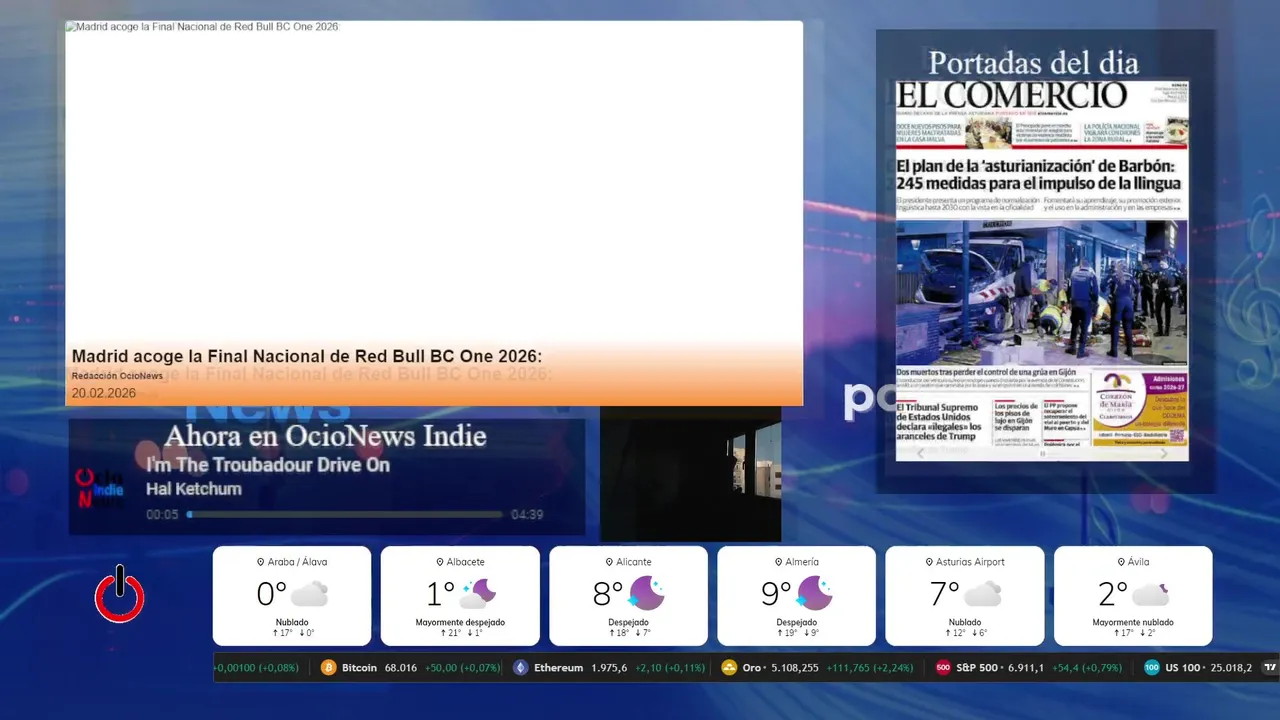Click 'Mayormente nublado' on Ávila card
The image size is (1280, 720).
point(1133,622)
